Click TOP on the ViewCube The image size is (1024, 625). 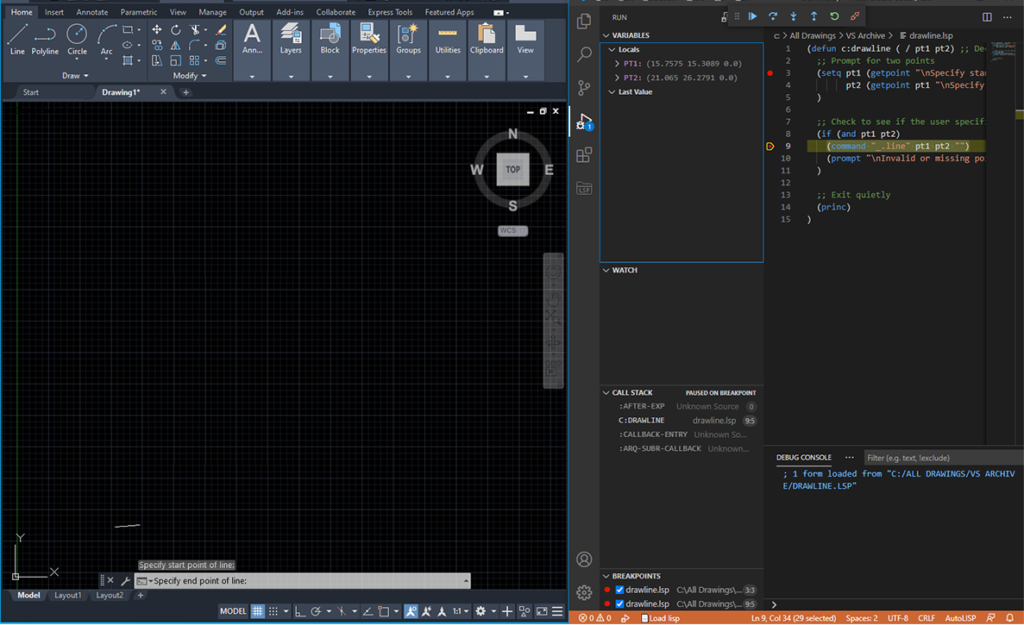513,170
